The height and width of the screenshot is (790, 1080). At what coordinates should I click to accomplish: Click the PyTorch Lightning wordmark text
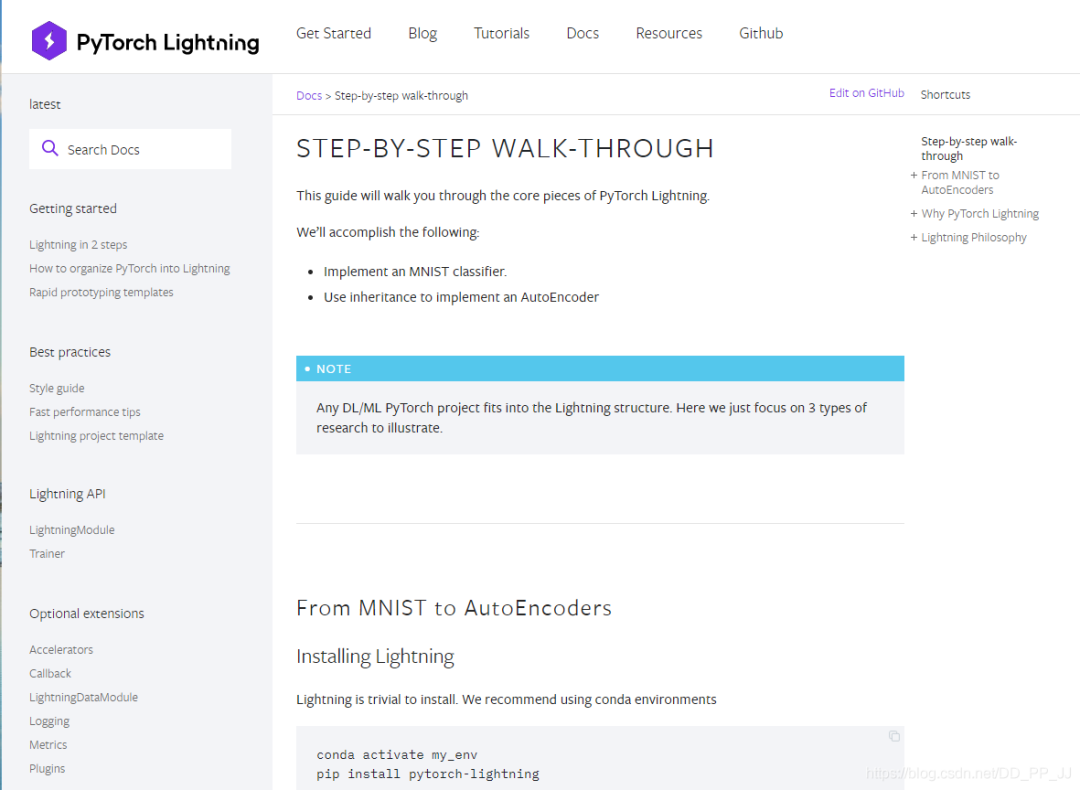click(167, 42)
